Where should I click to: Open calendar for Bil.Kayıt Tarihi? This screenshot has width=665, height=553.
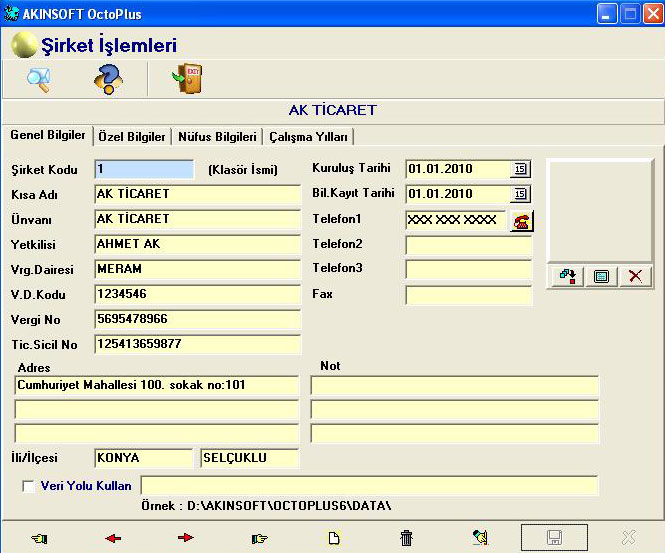tap(520, 194)
